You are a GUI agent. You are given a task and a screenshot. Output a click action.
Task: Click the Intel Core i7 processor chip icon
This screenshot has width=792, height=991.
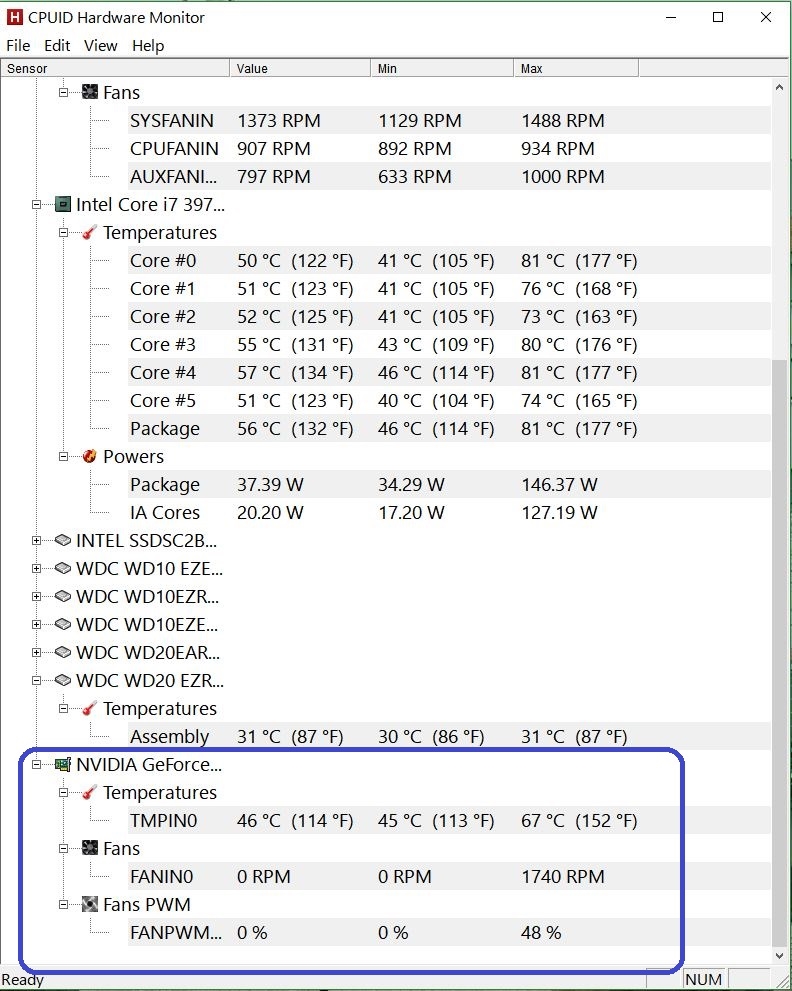click(x=63, y=205)
